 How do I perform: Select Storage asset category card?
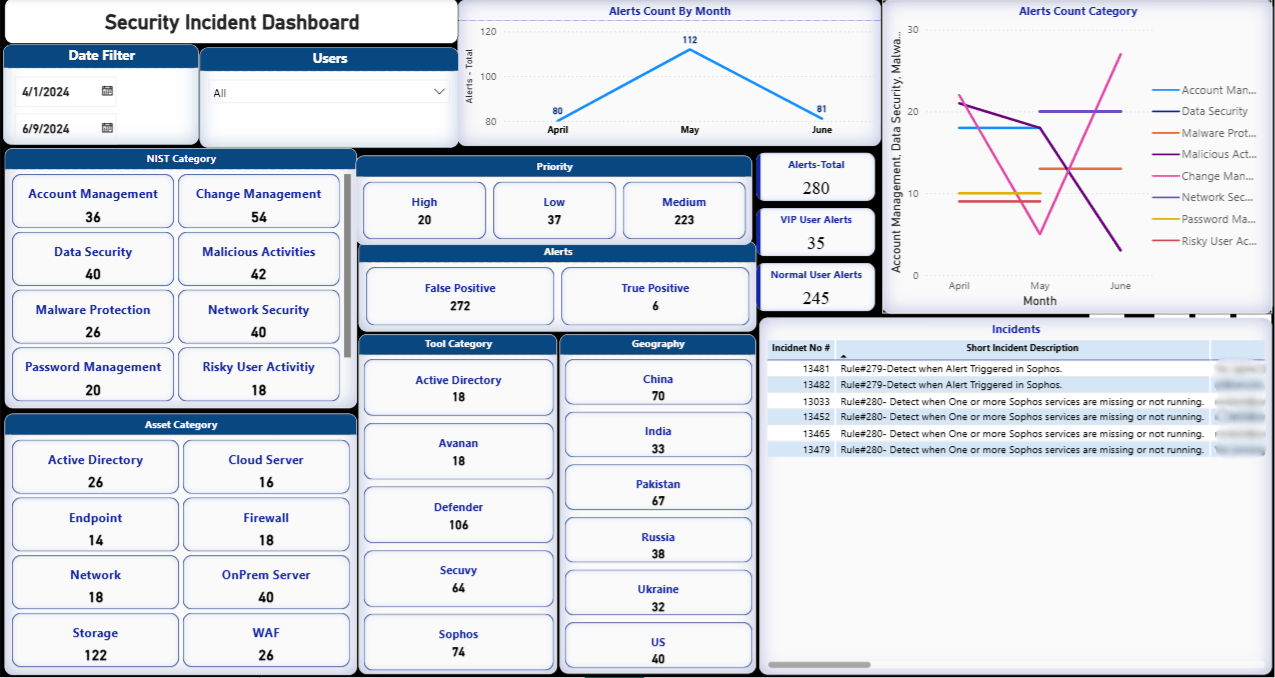click(95, 642)
